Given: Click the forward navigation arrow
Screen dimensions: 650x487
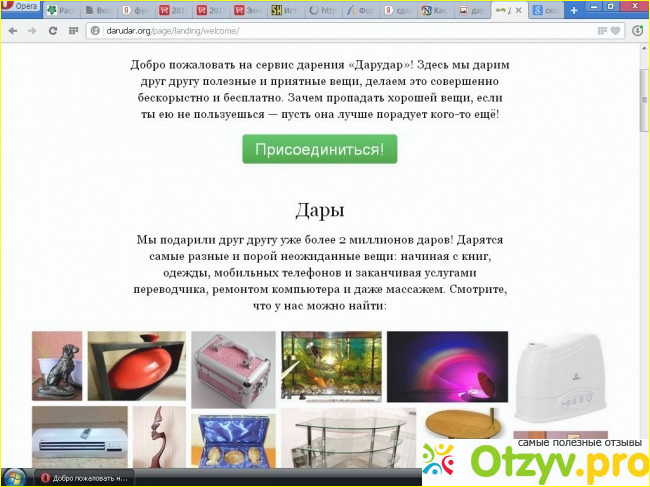Looking at the screenshot, I should 32,30.
